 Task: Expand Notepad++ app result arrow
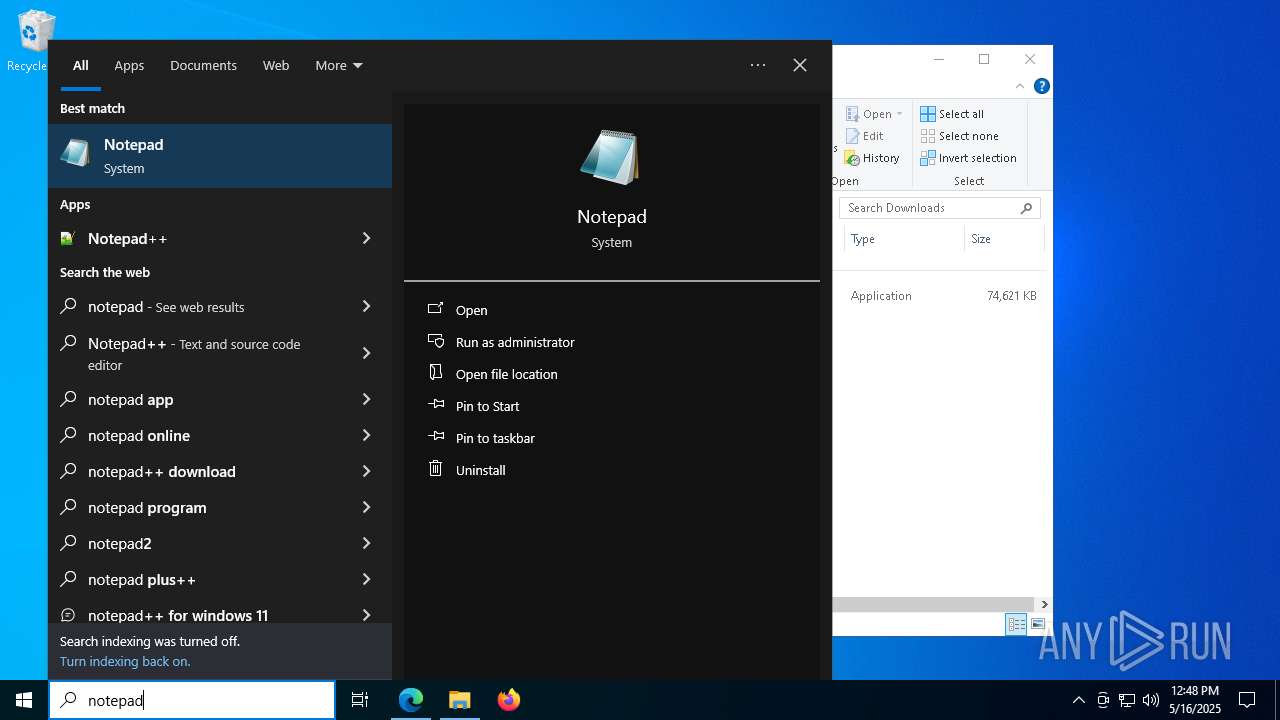(x=366, y=238)
